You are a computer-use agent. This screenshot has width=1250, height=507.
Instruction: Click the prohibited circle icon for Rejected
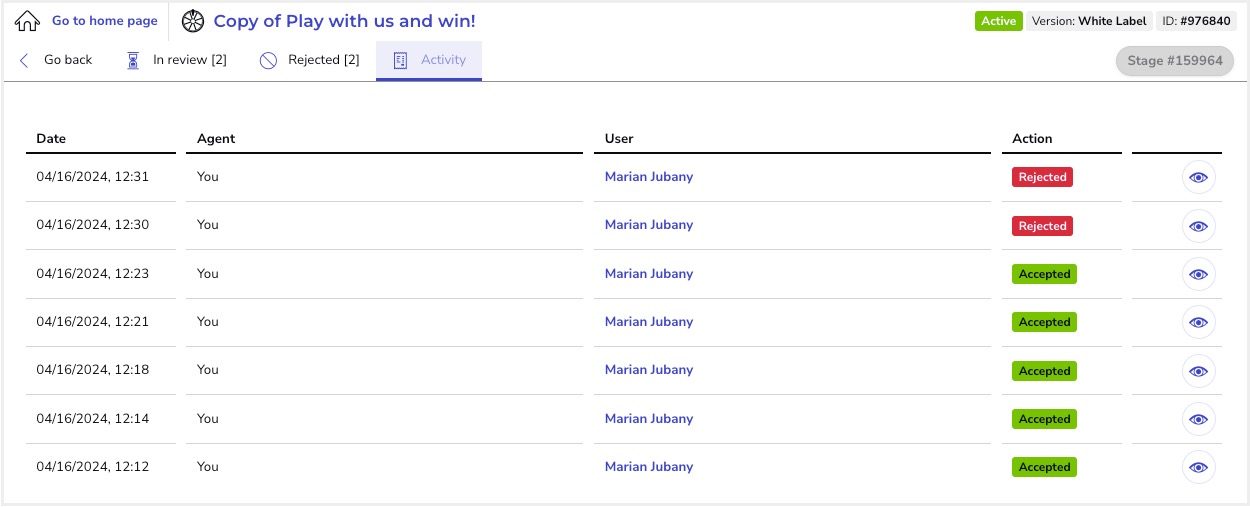(x=268, y=61)
